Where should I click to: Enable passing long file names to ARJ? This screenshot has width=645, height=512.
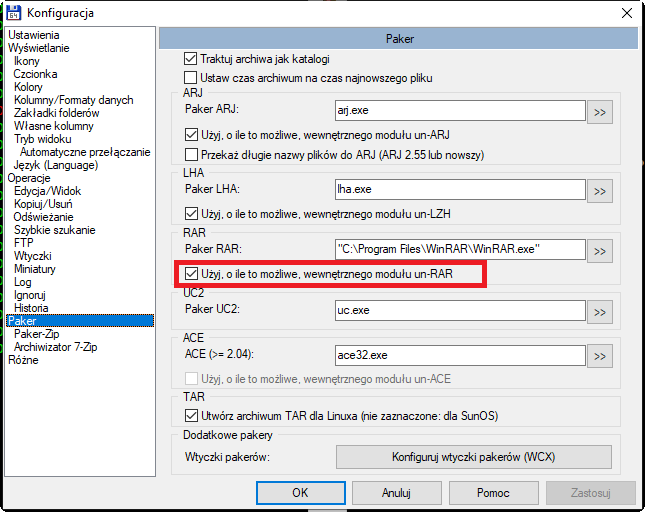191,155
